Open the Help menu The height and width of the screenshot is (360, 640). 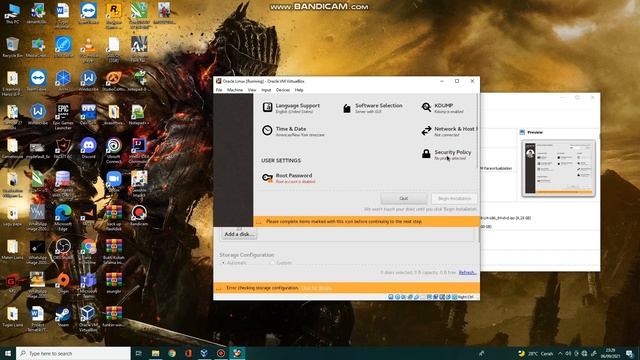[x=299, y=90]
